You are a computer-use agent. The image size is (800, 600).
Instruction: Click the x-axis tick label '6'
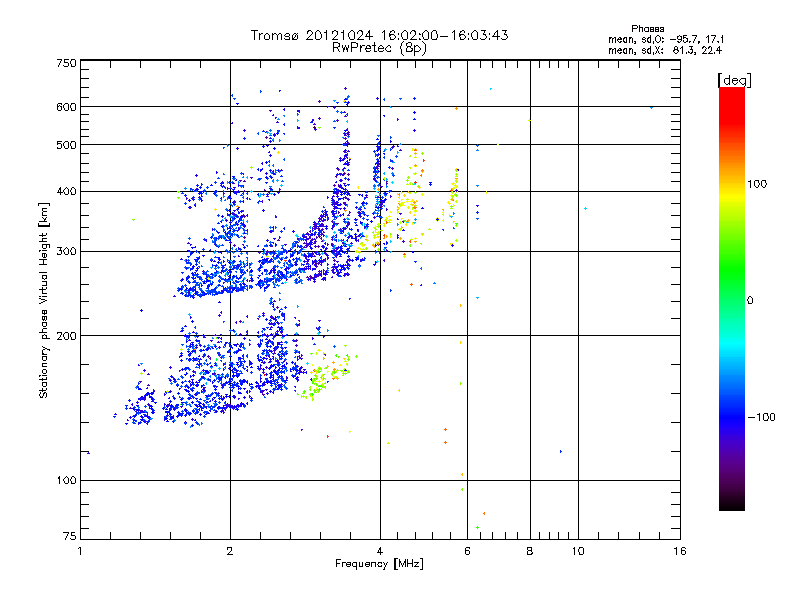(x=467, y=551)
